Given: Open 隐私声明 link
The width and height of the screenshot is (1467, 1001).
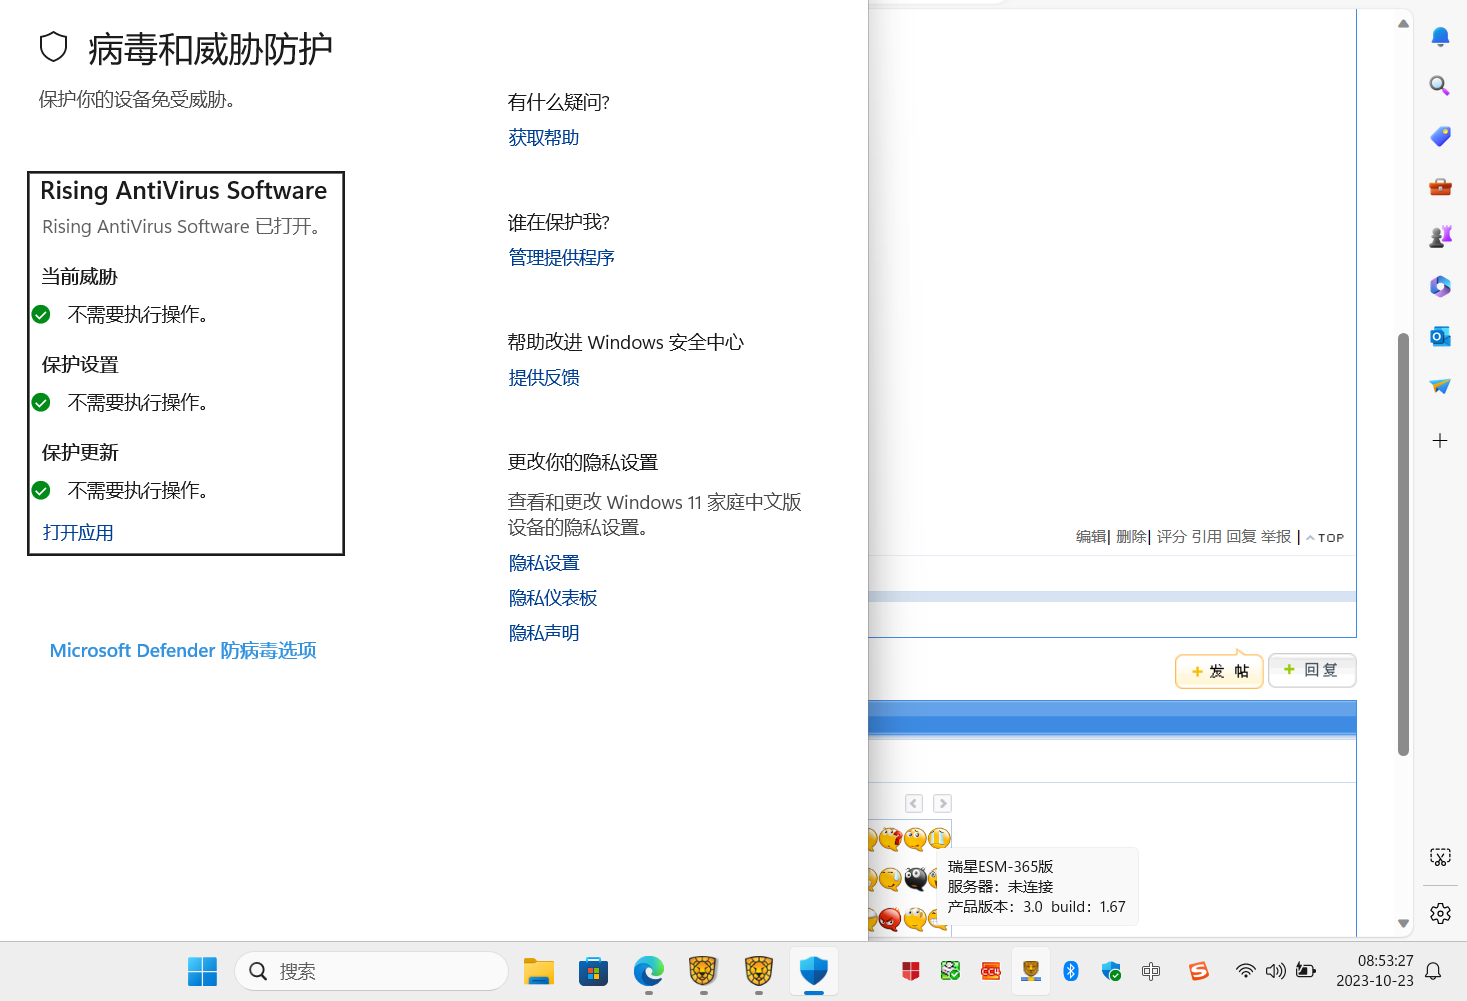Looking at the screenshot, I should tap(544, 633).
